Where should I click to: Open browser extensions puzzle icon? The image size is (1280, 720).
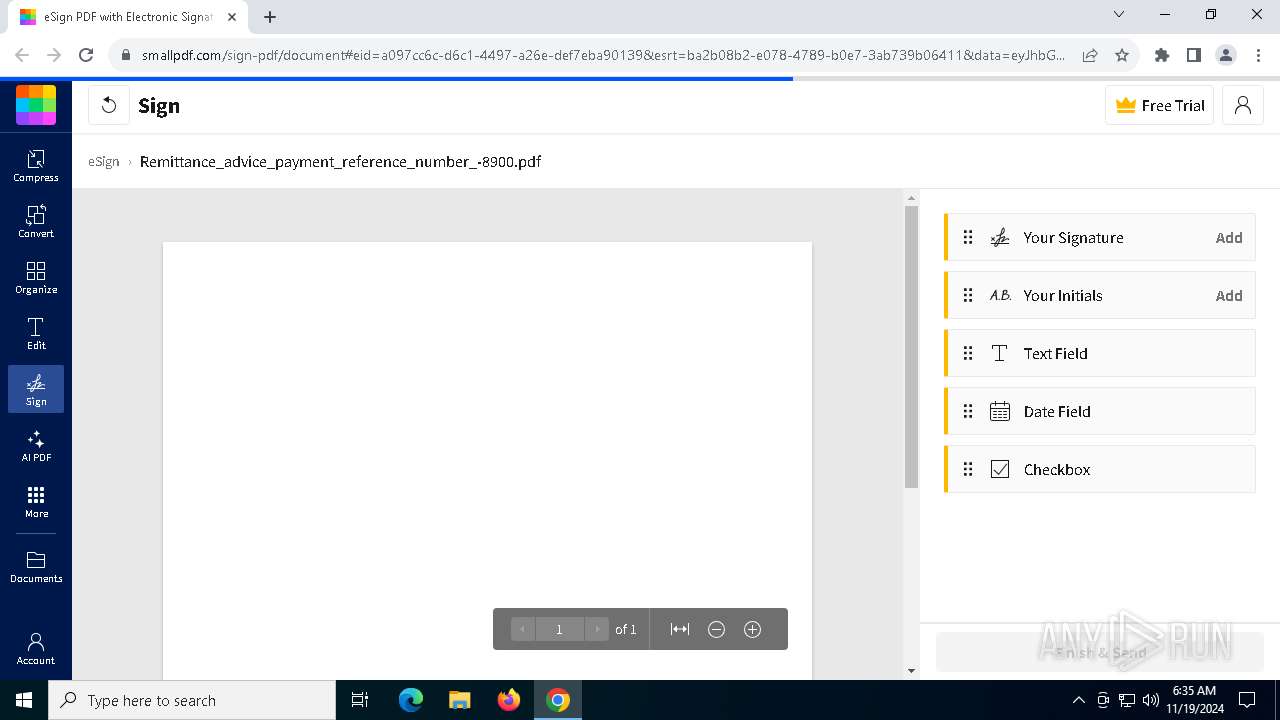pos(1162,56)
